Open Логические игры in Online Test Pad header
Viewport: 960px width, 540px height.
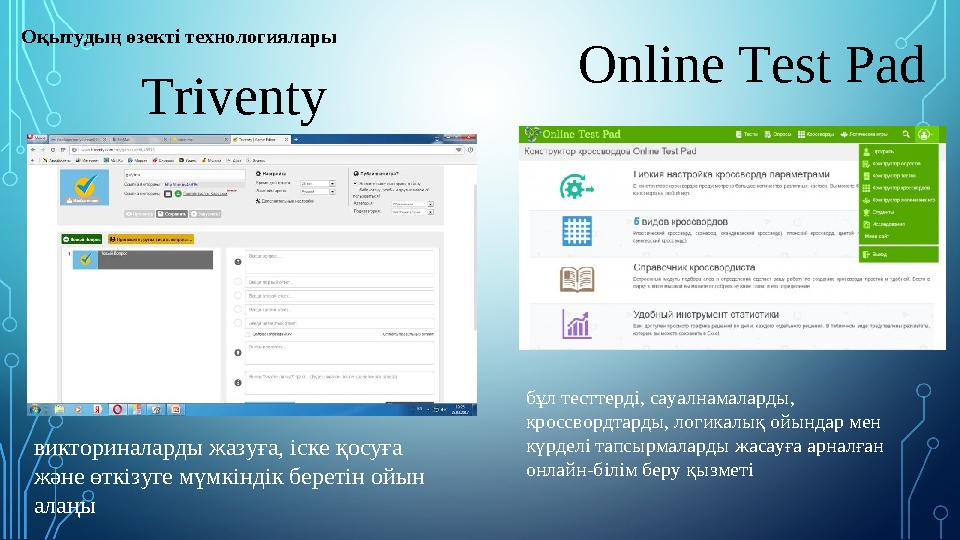click(864, 134)
